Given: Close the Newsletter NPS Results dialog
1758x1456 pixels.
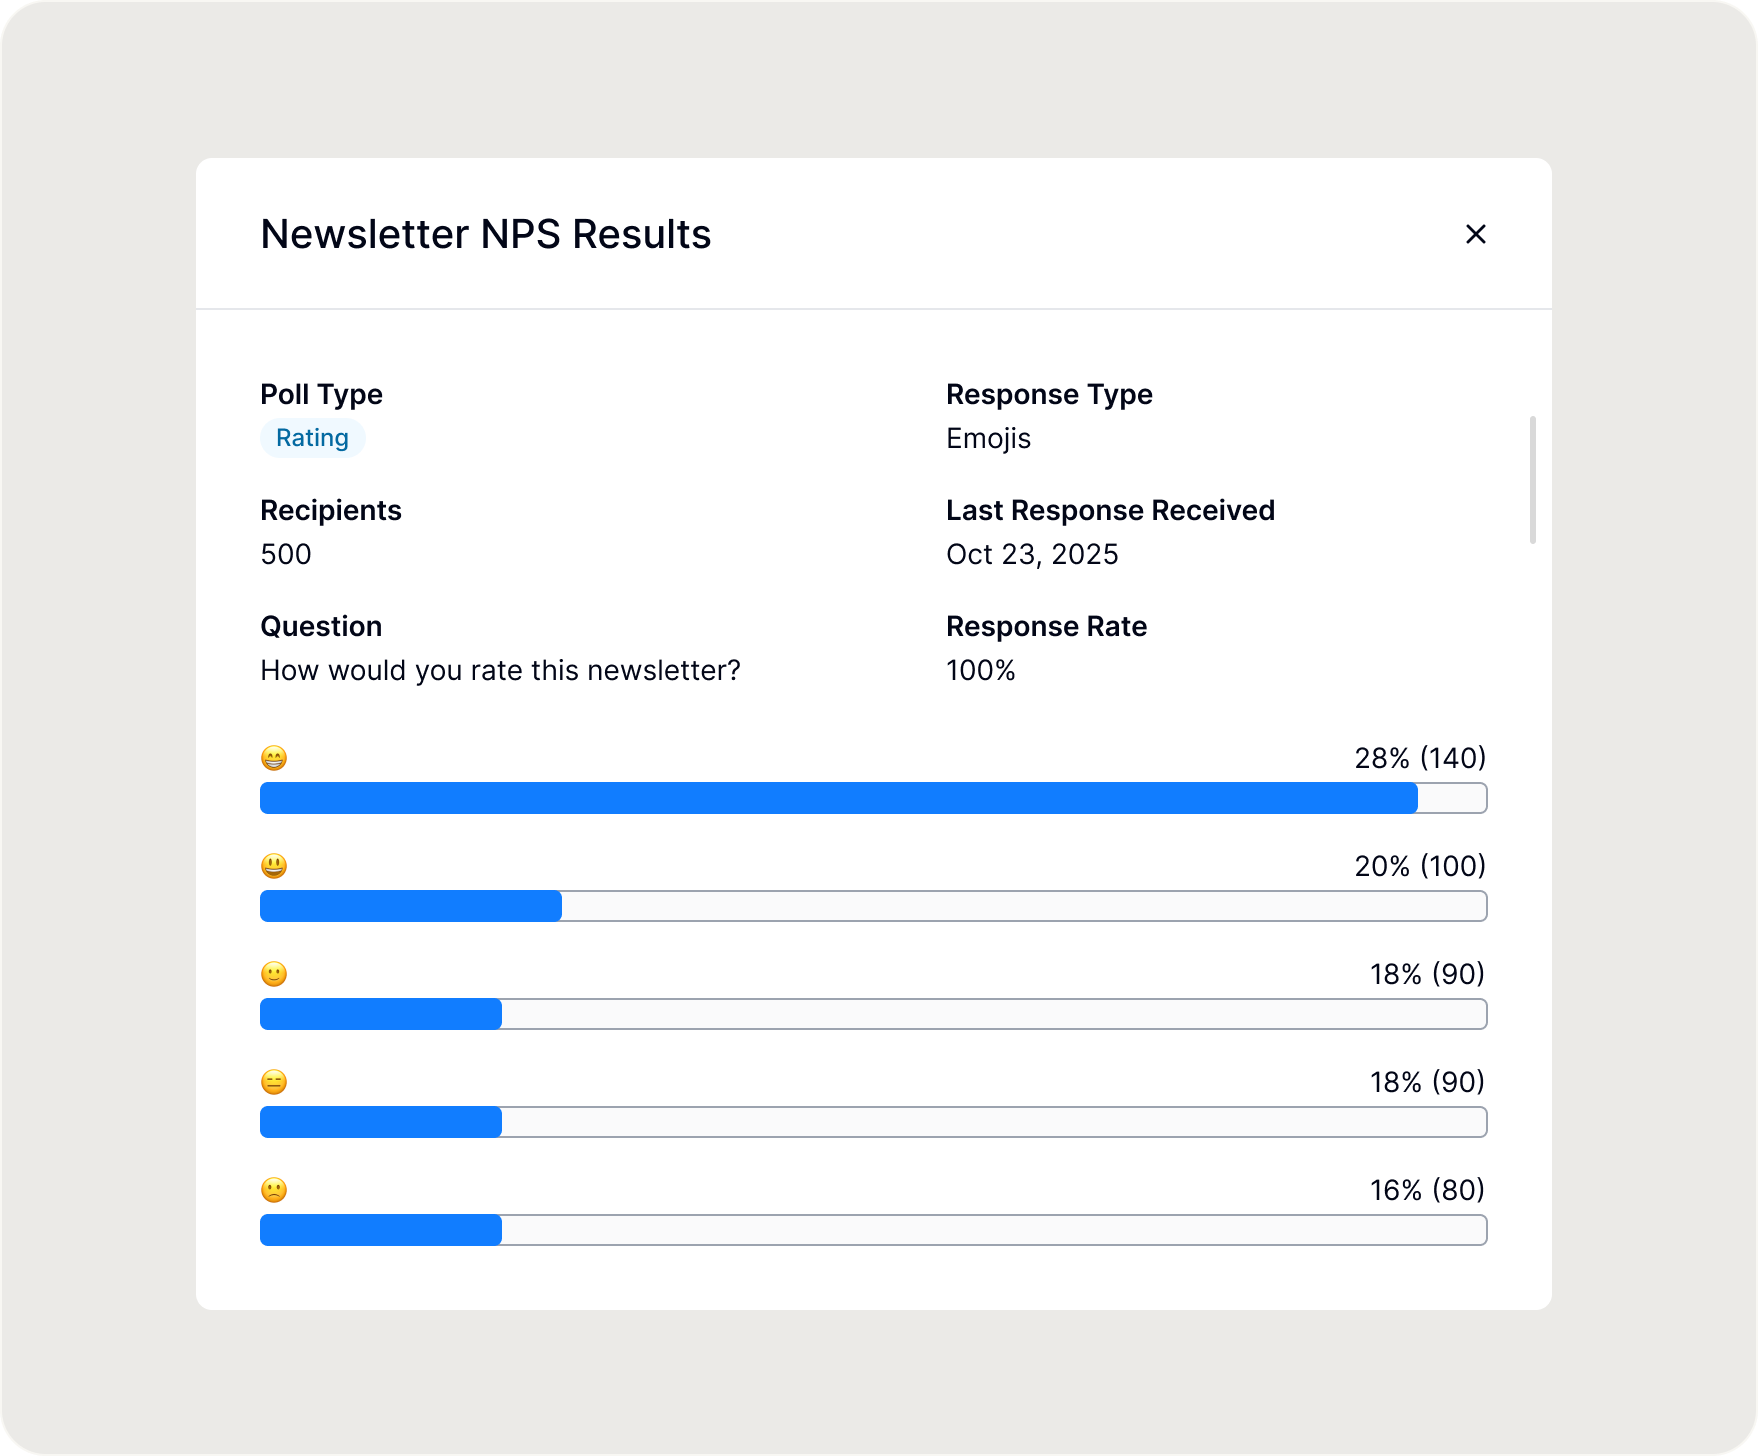Looking at the screenshot, I should (x=1475, y=234).
